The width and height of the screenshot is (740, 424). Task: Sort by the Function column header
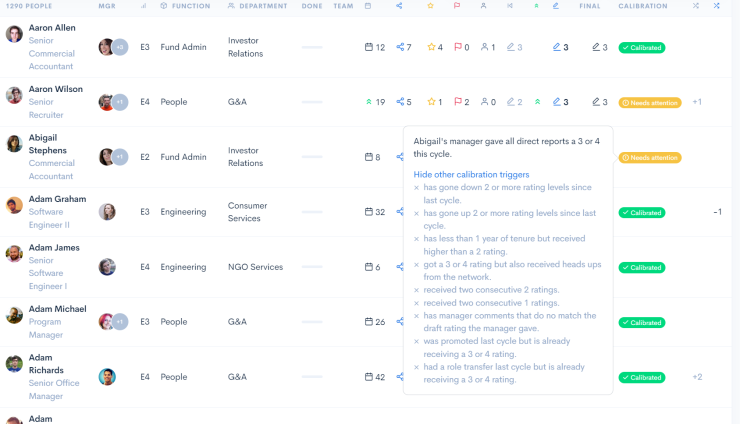point(190,6)
